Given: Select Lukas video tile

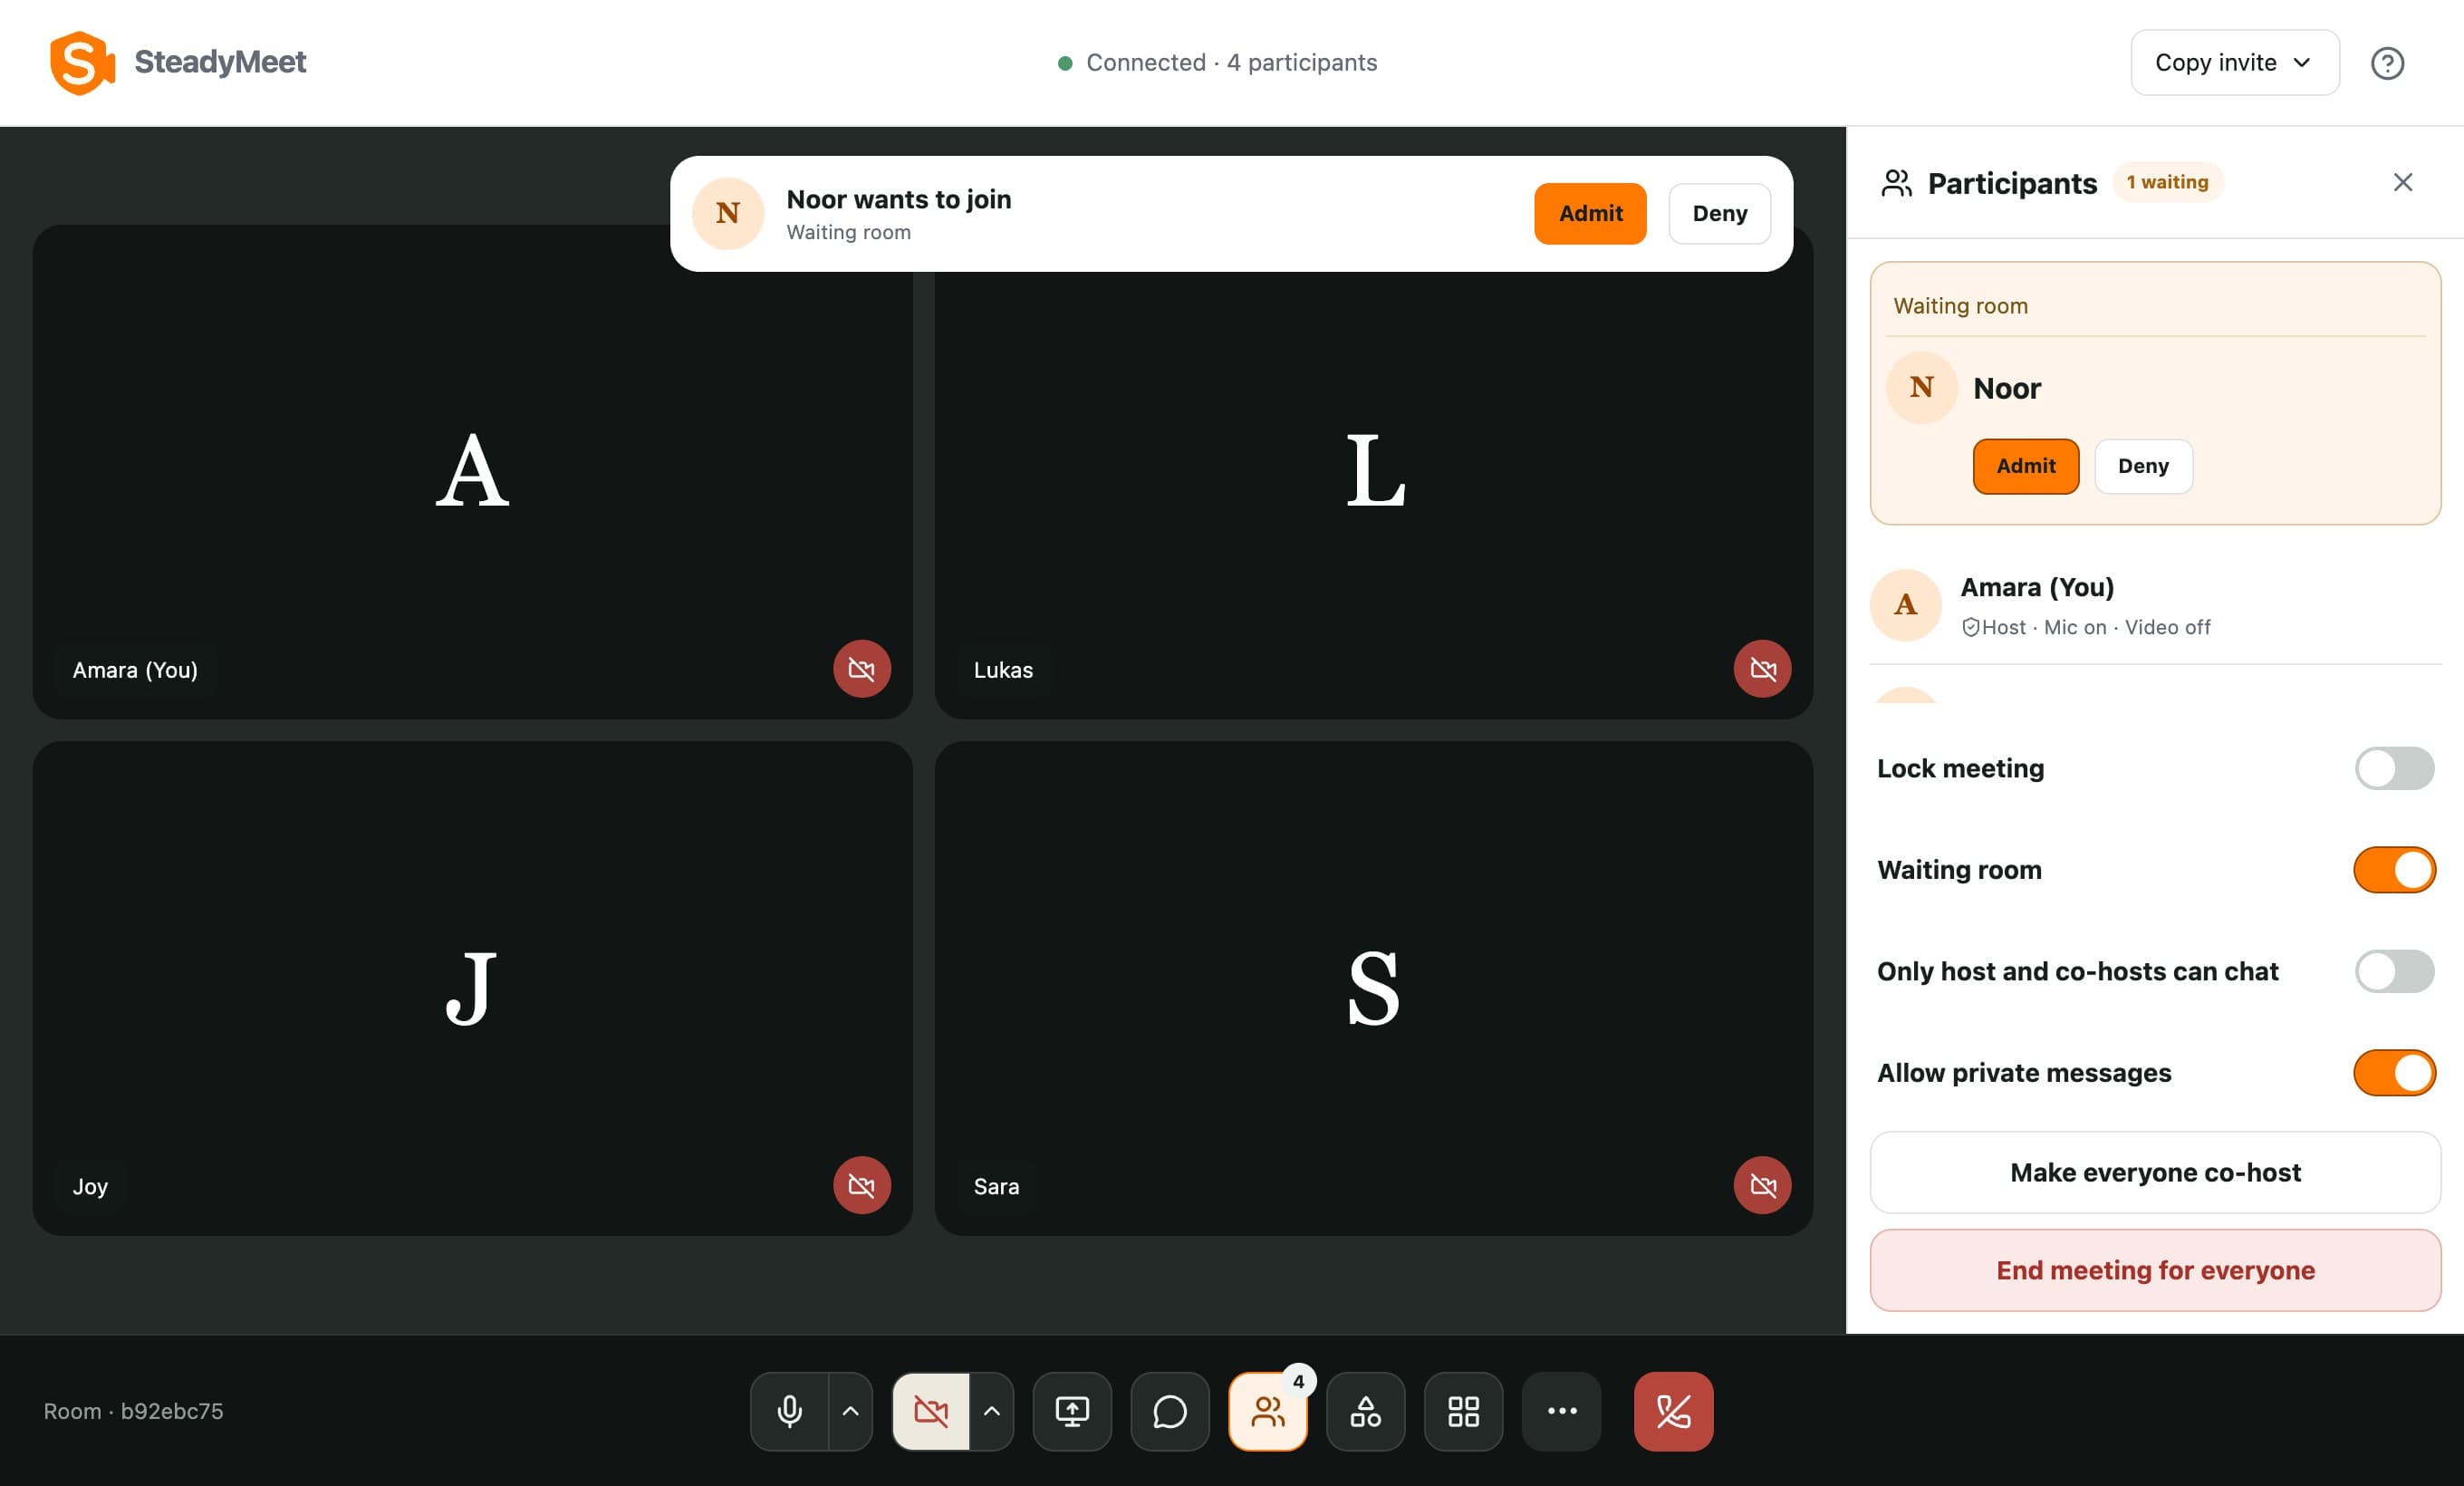Looking at the screenshot, I should [1373, 472].
